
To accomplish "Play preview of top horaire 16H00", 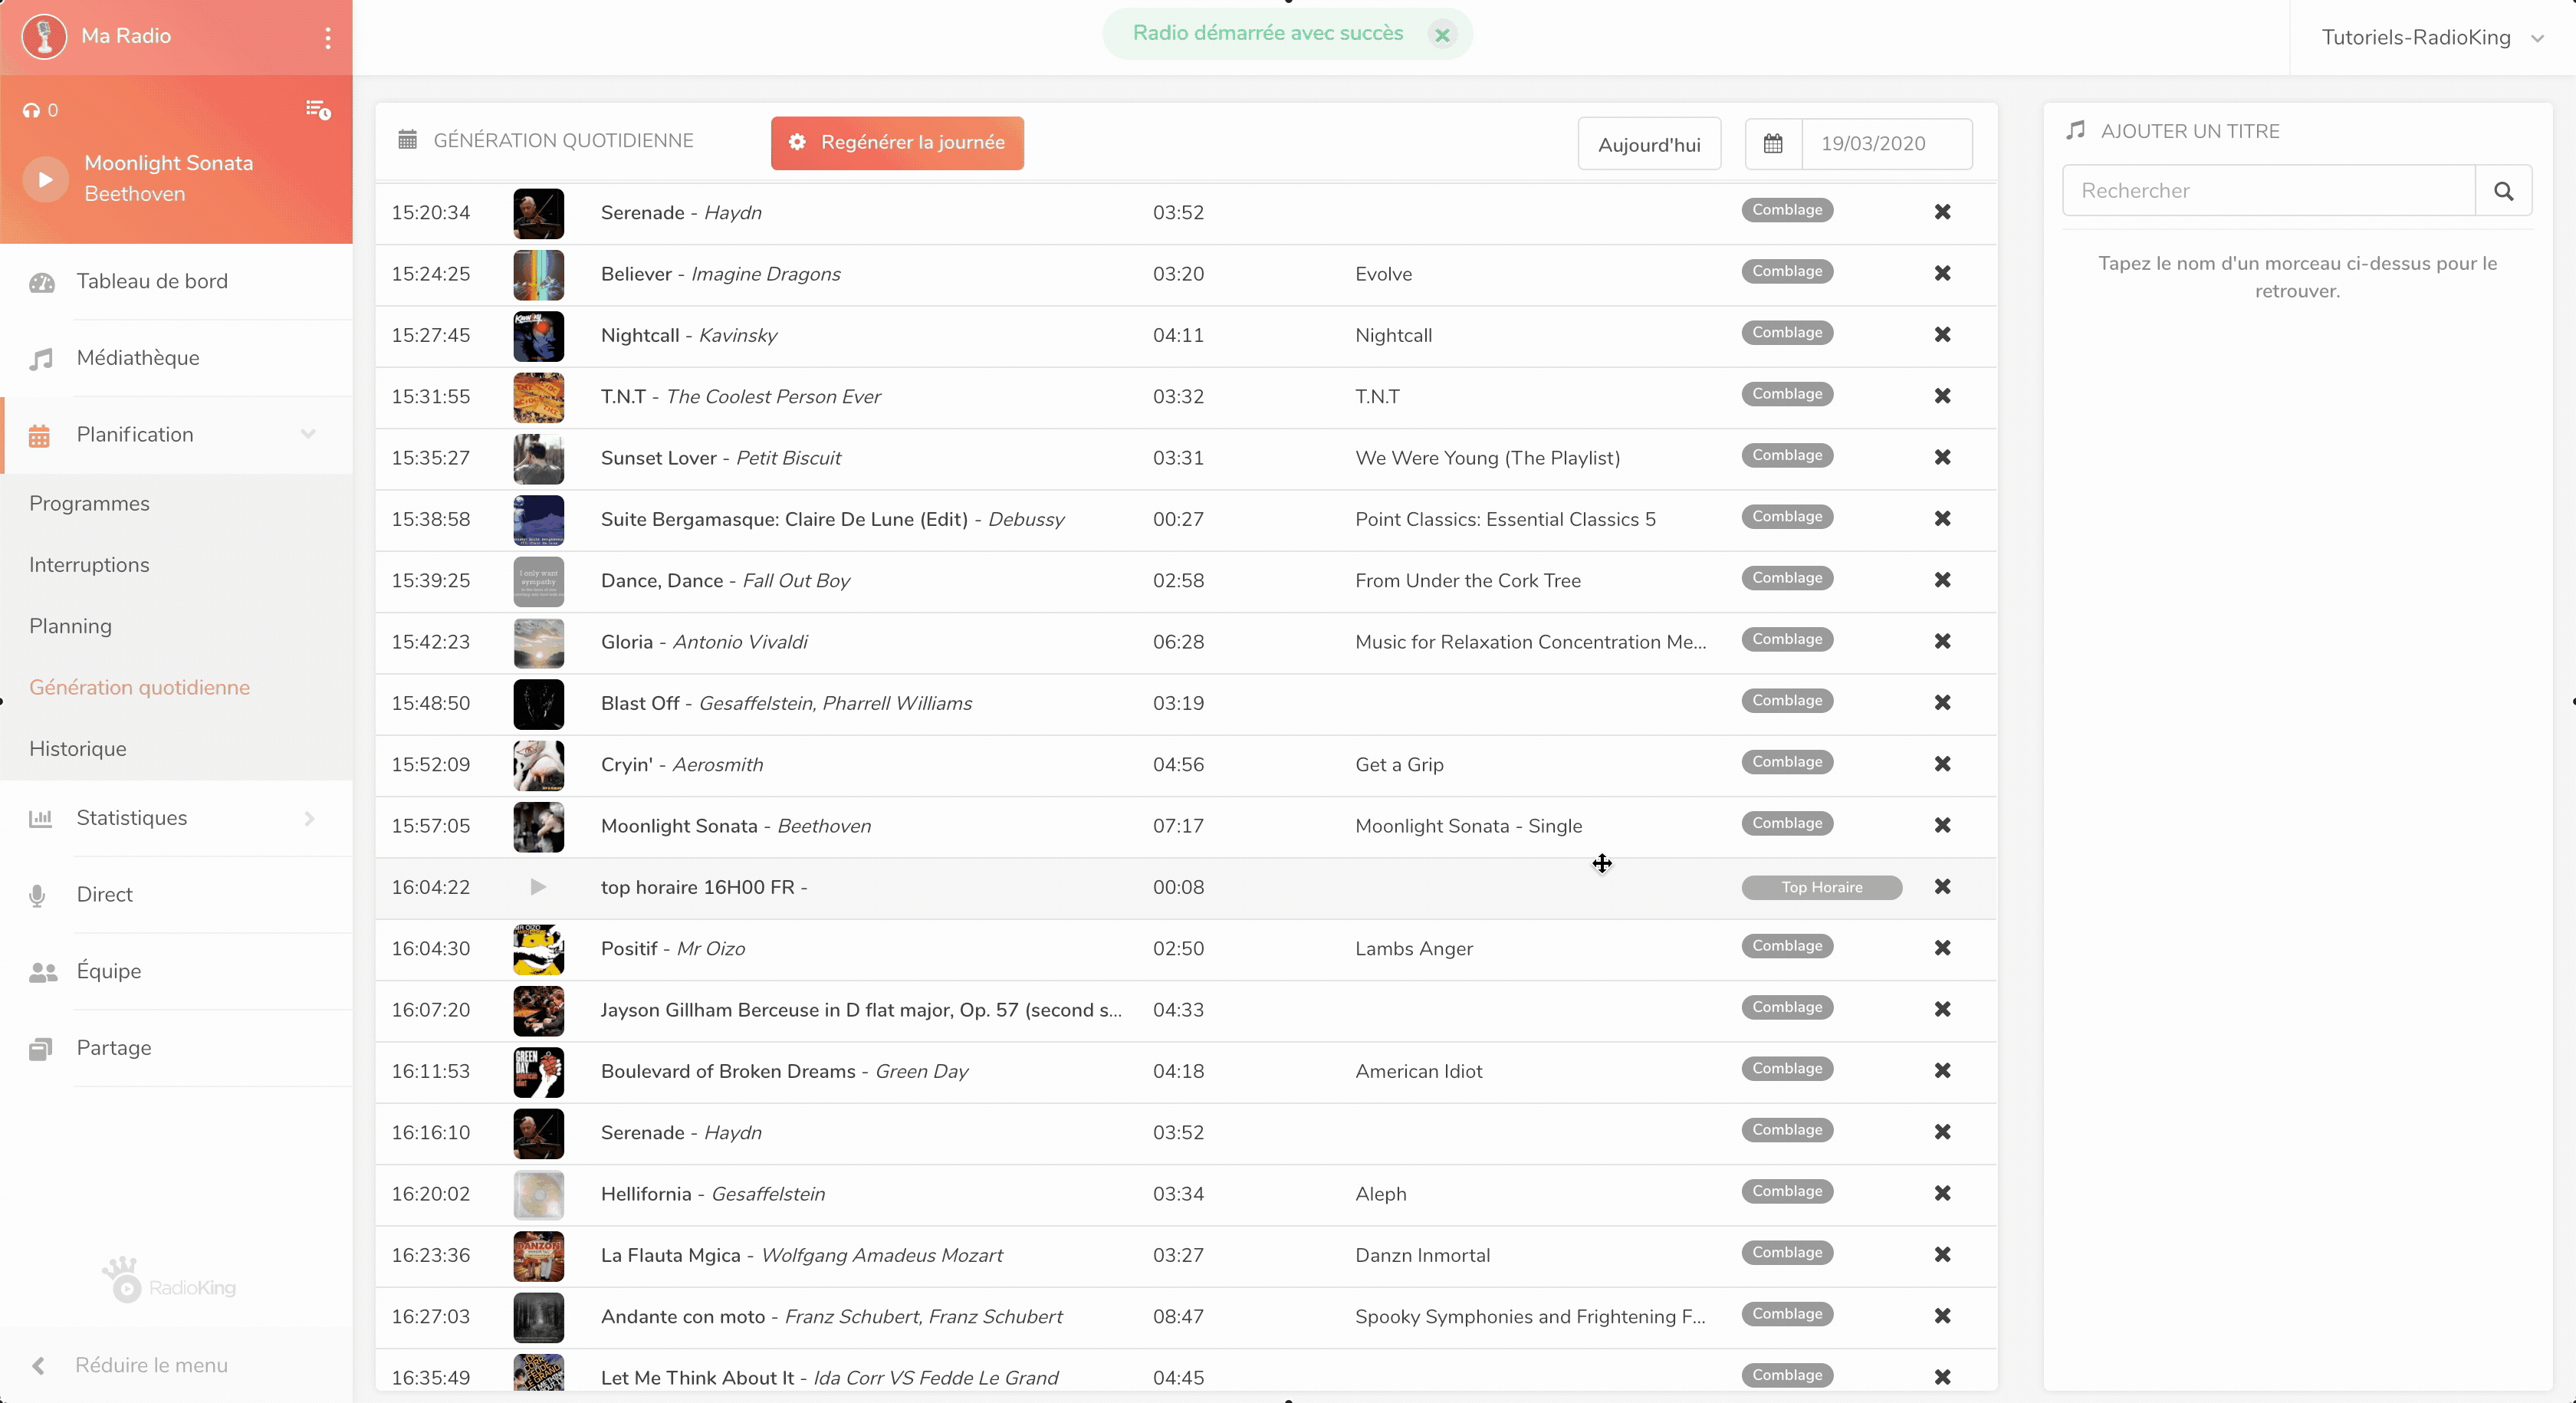I will [x=538, y=887].
